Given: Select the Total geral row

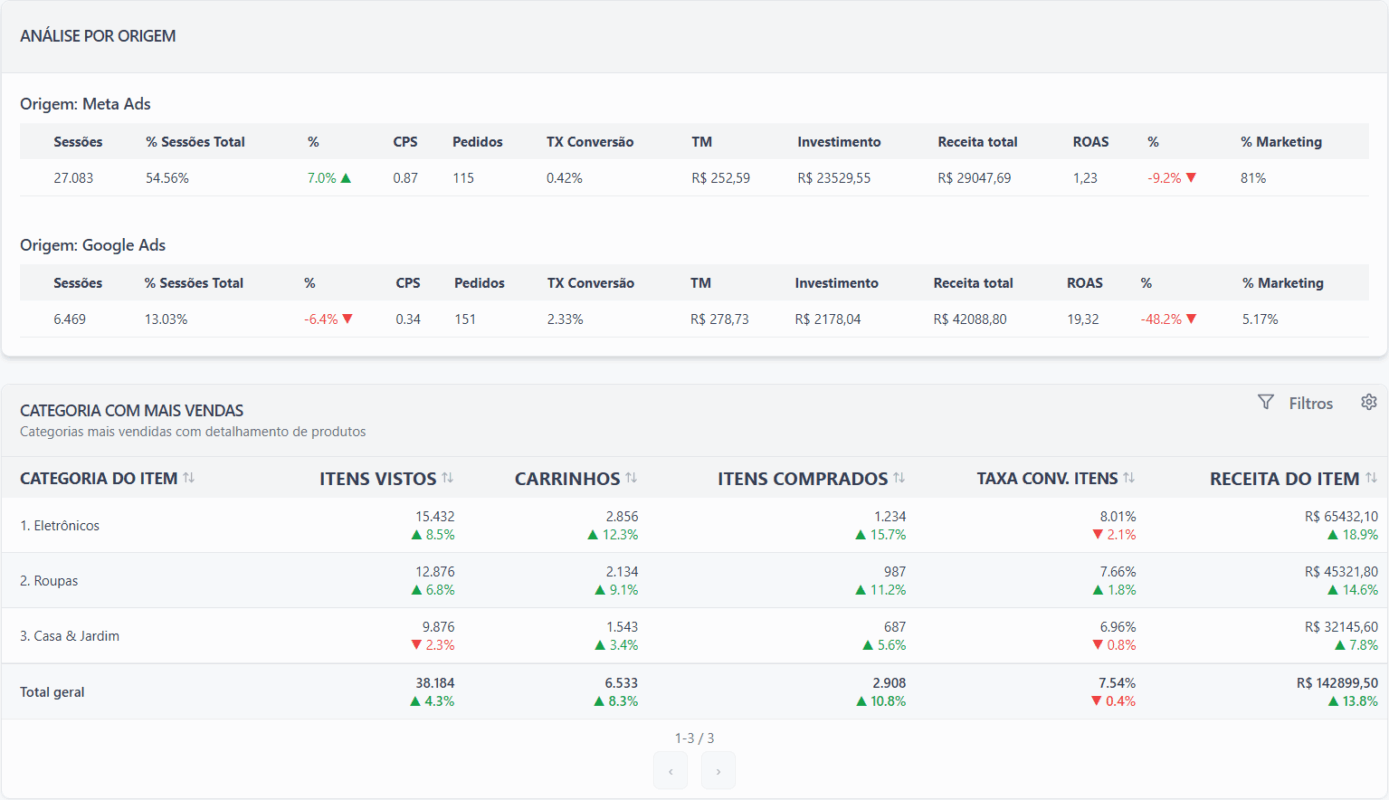Looking at the screenshot, I should [x=694, y=691].
